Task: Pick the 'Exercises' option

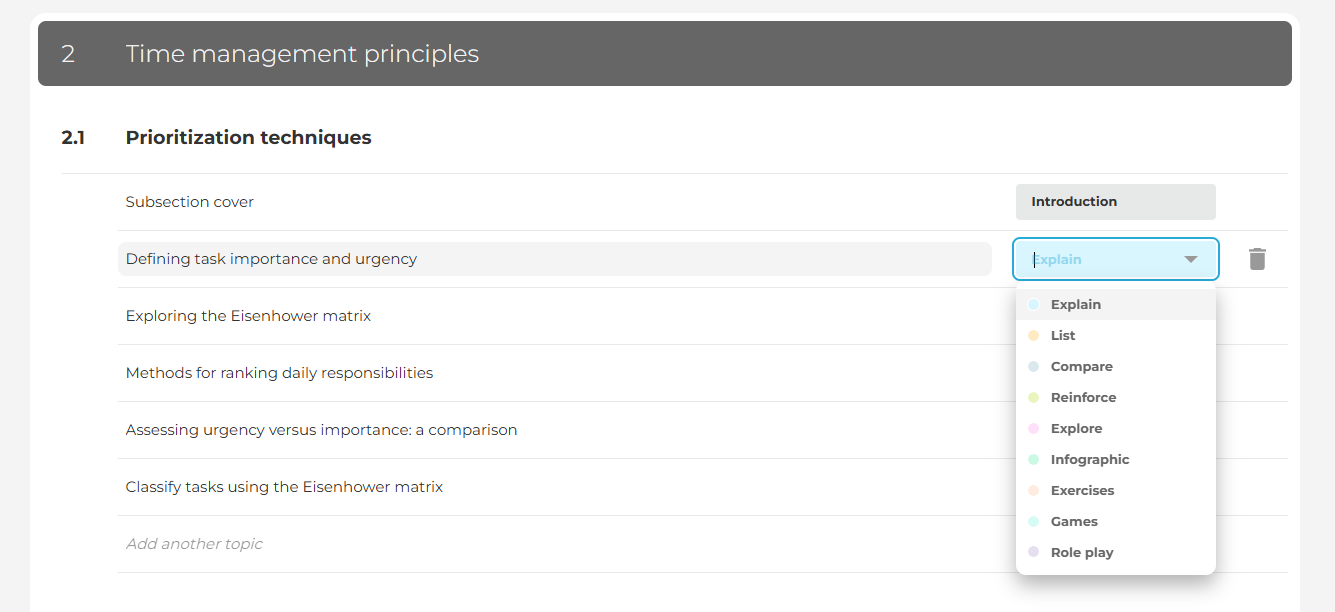Action: point(1082,491)
